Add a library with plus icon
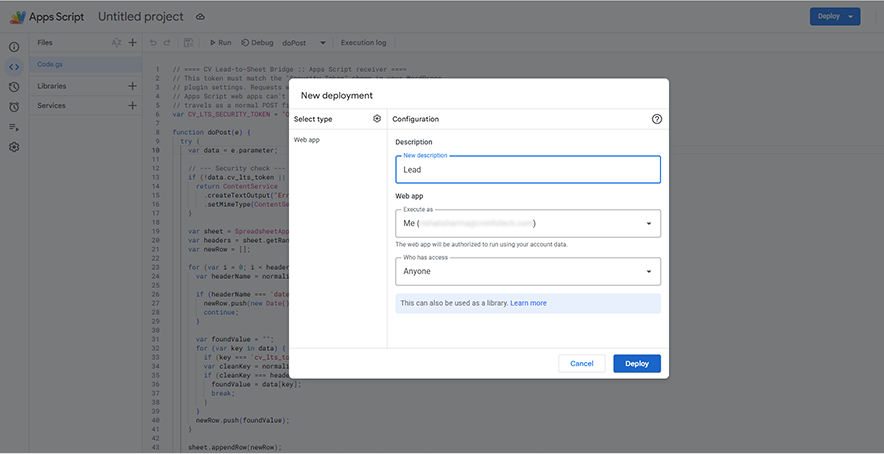 point(132,86)
